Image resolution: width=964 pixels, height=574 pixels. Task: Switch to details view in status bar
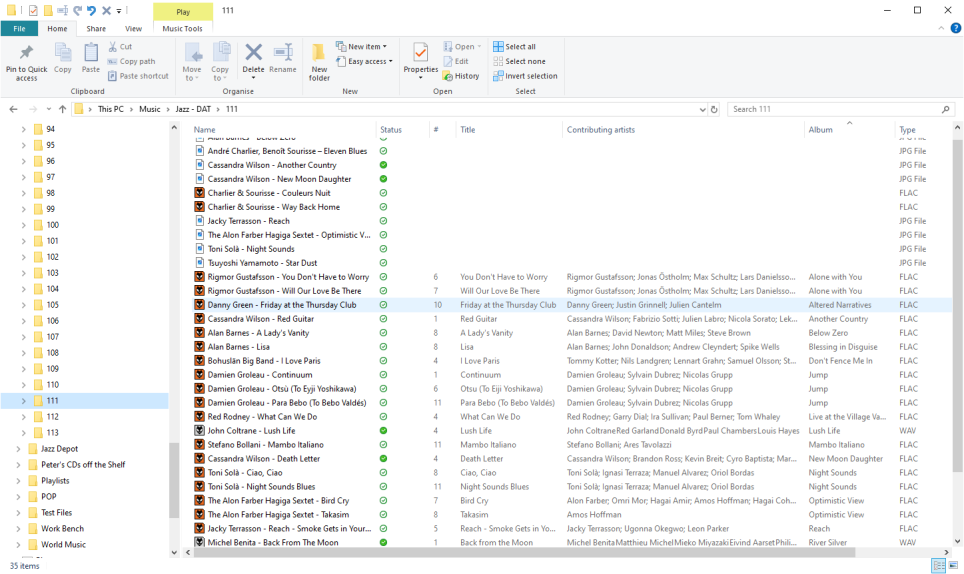(x=939, y=565)
